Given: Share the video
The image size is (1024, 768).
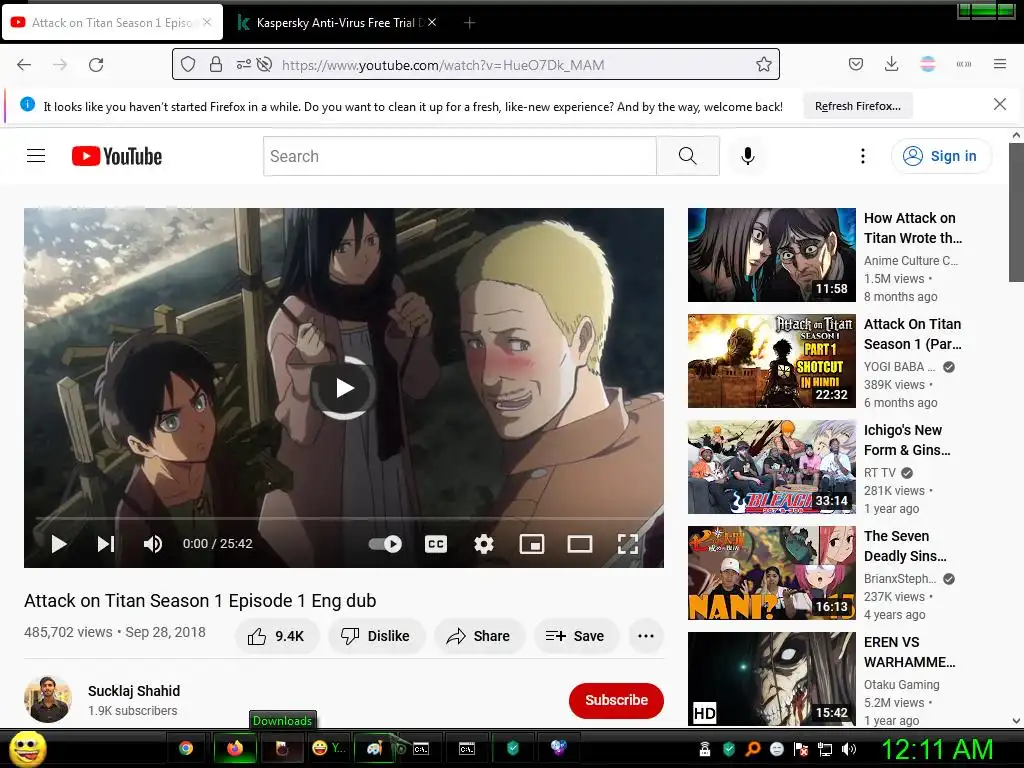Looking at the screenshot, I should pos(479,636).
